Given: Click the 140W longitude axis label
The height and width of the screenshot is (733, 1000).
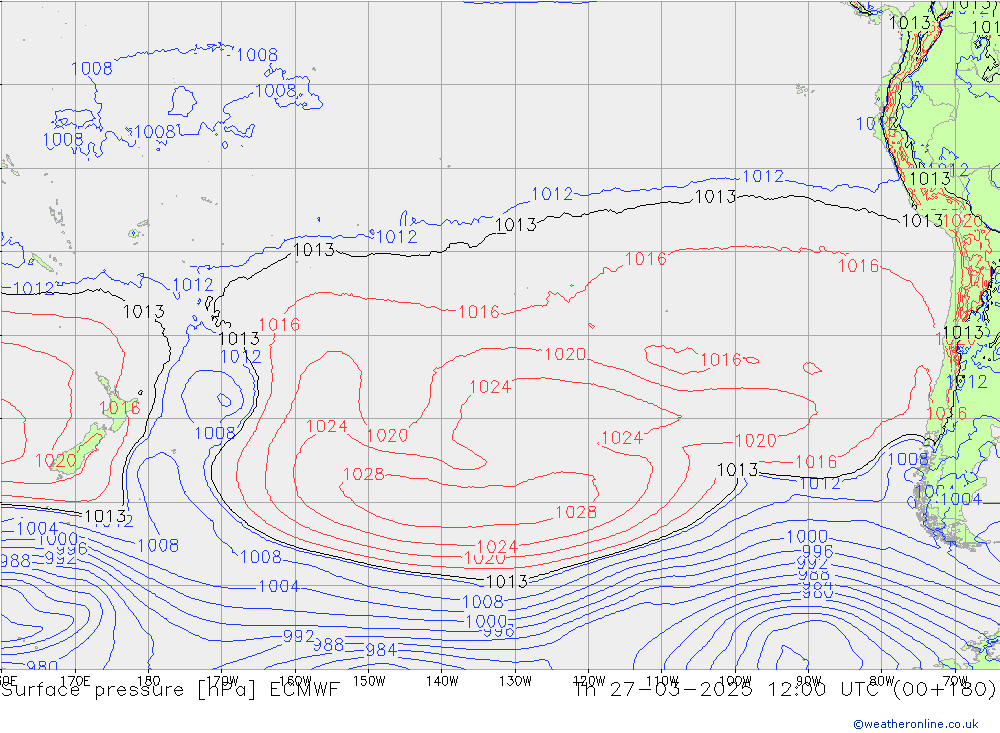Looking at the screenshot, I should [442, 681].
